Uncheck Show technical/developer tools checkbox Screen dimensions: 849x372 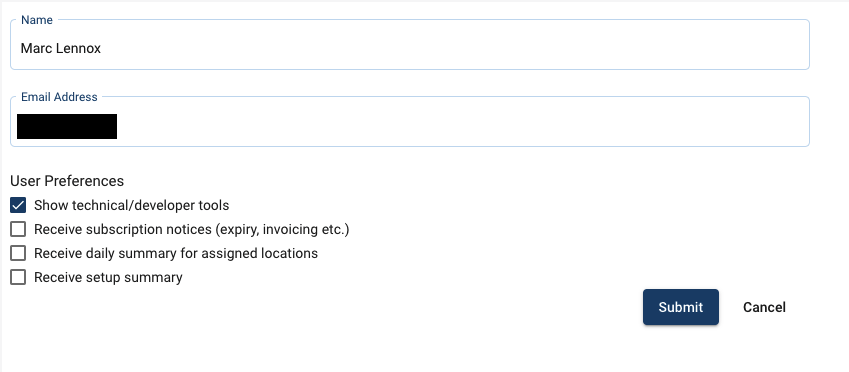[x=18, y=205]
